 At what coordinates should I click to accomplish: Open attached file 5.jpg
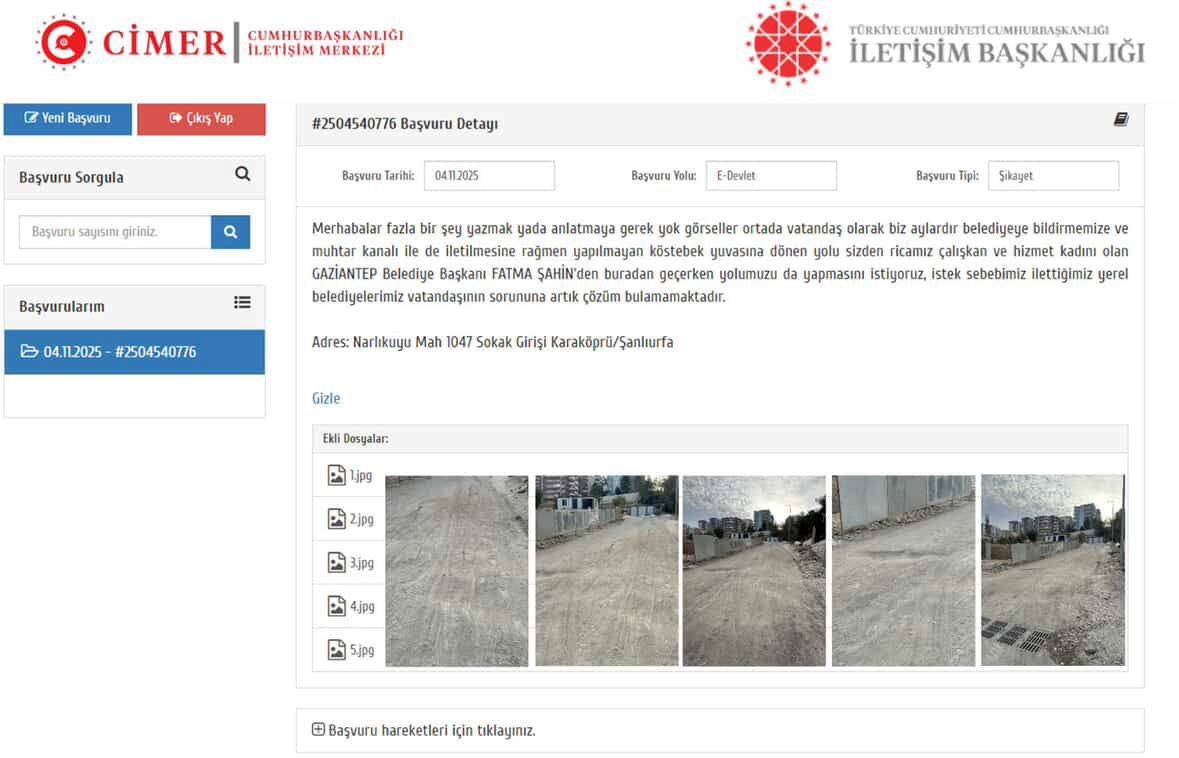pos(362,650)
